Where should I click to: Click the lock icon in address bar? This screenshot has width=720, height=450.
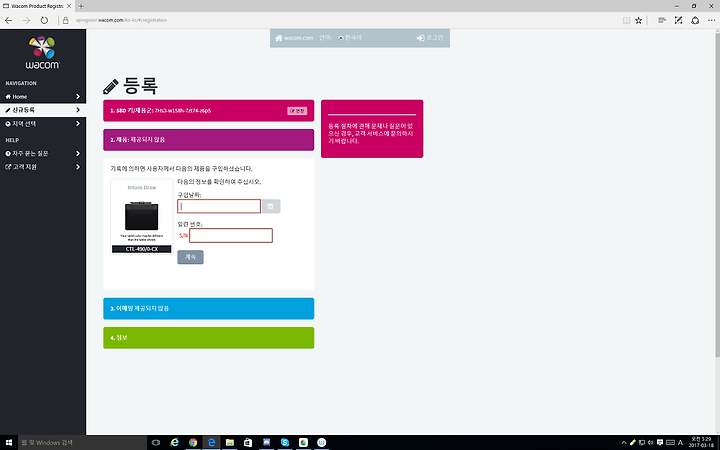(66, 20)
